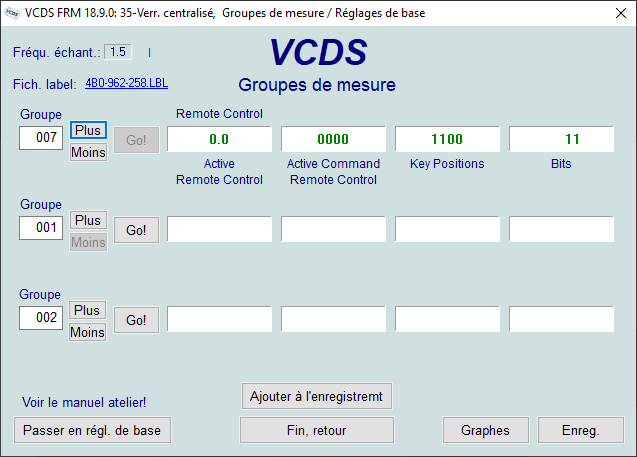
Task: Click the first empty field of group 001
Action: pos(219,229)
